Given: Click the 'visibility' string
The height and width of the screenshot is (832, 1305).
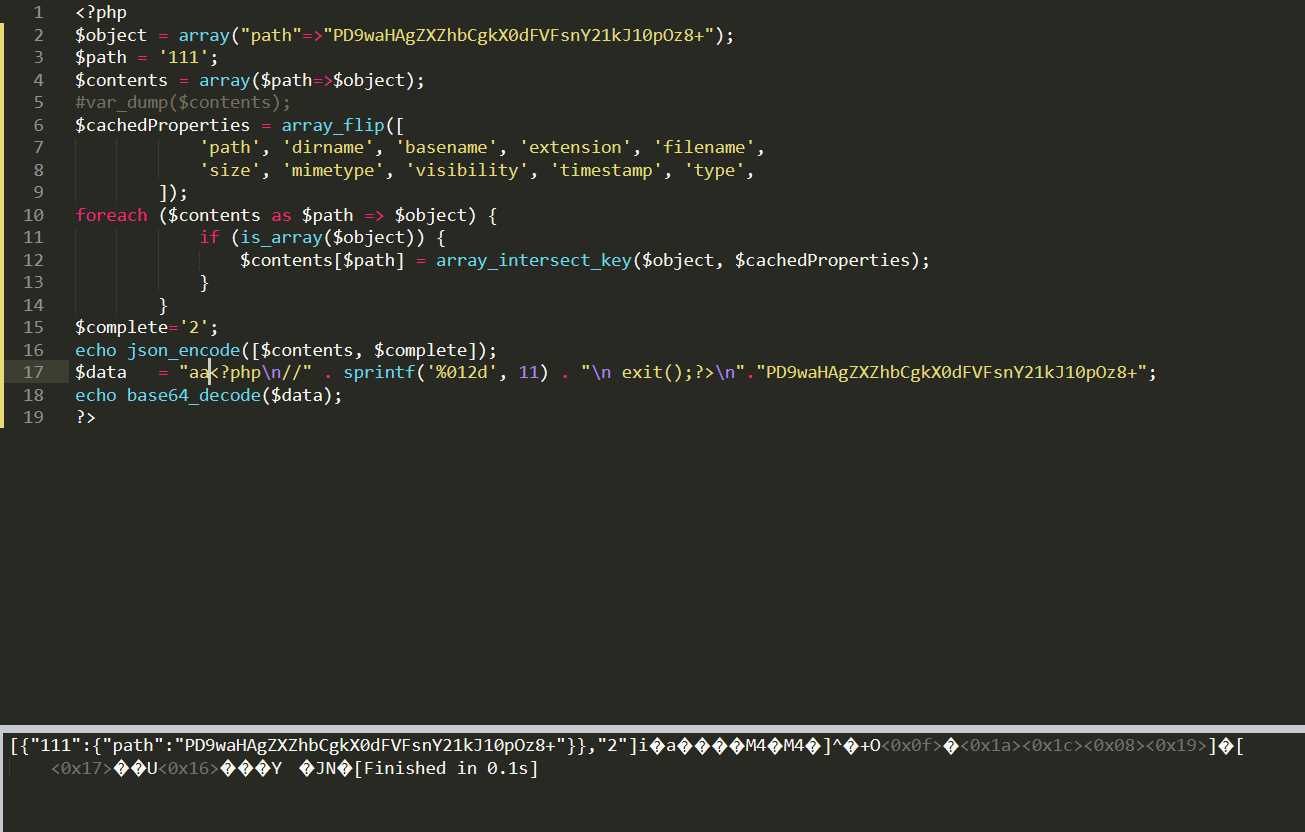Looking at the screenshot, I should tap(468, 170).
